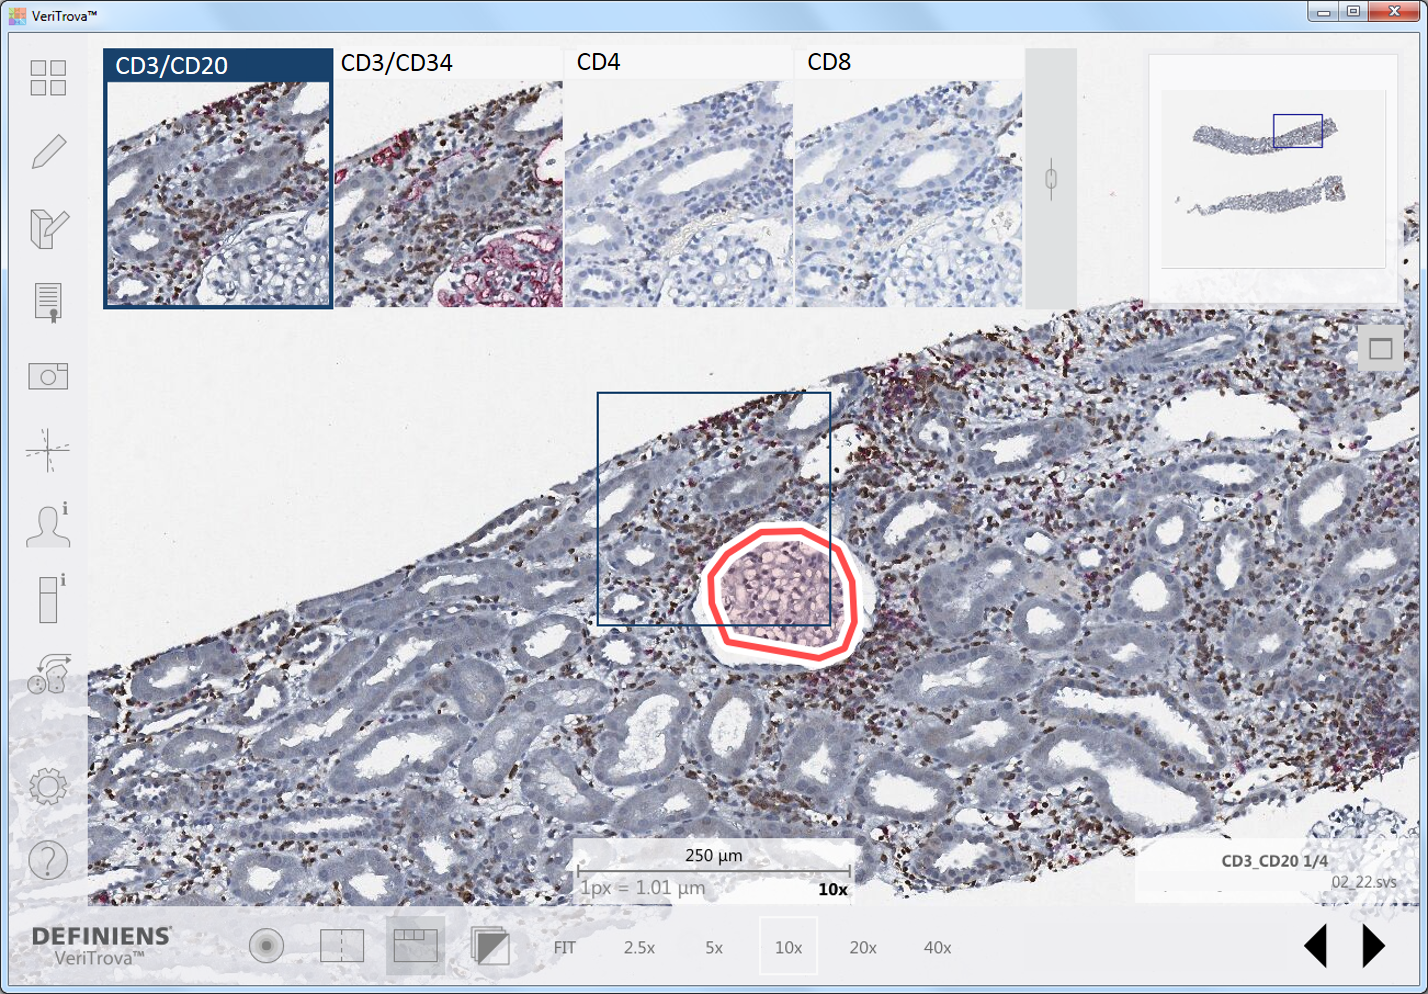Enable the overlay blend view mode
Screen dimensions: 1428x994
[x=490, y=945]
